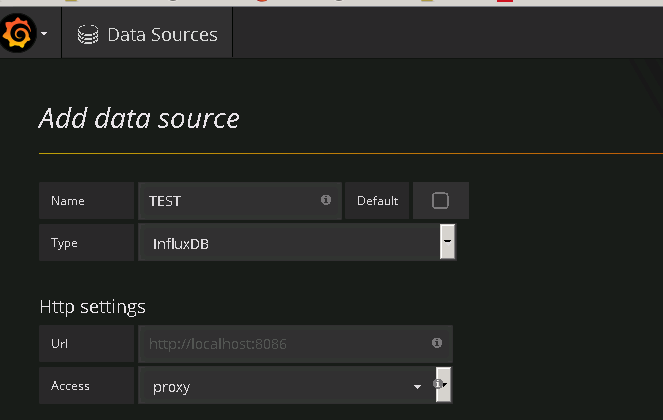Click the arrow button on the Type select
The height and width of the screenshot is (420, 663).
(x=448, y=242)
